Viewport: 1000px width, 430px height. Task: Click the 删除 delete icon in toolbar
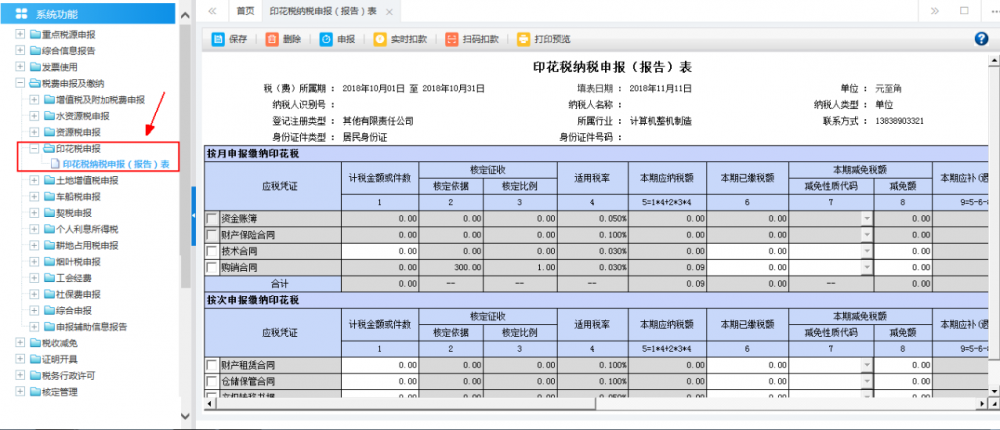click(272, 39)
